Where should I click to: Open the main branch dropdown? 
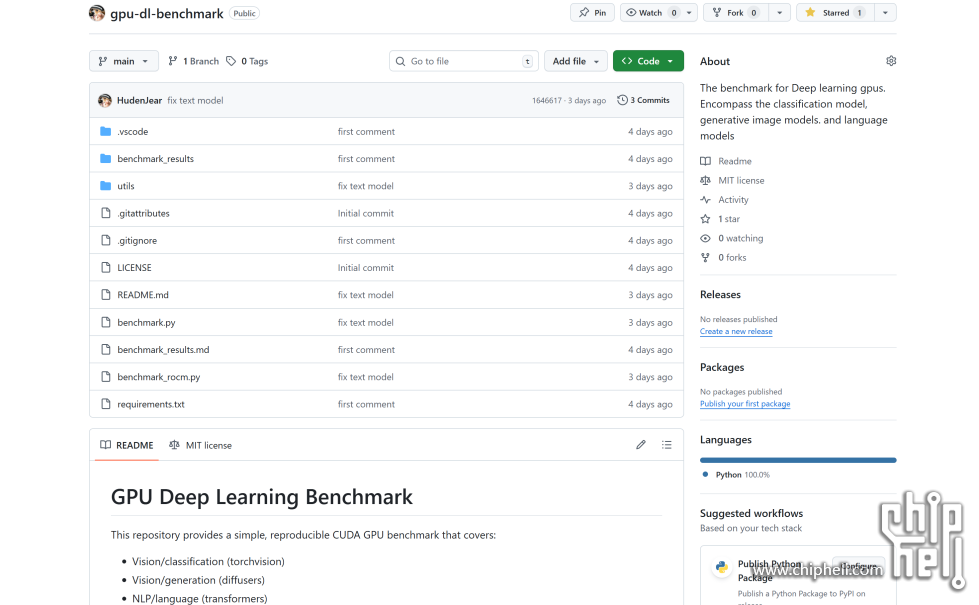124,61
